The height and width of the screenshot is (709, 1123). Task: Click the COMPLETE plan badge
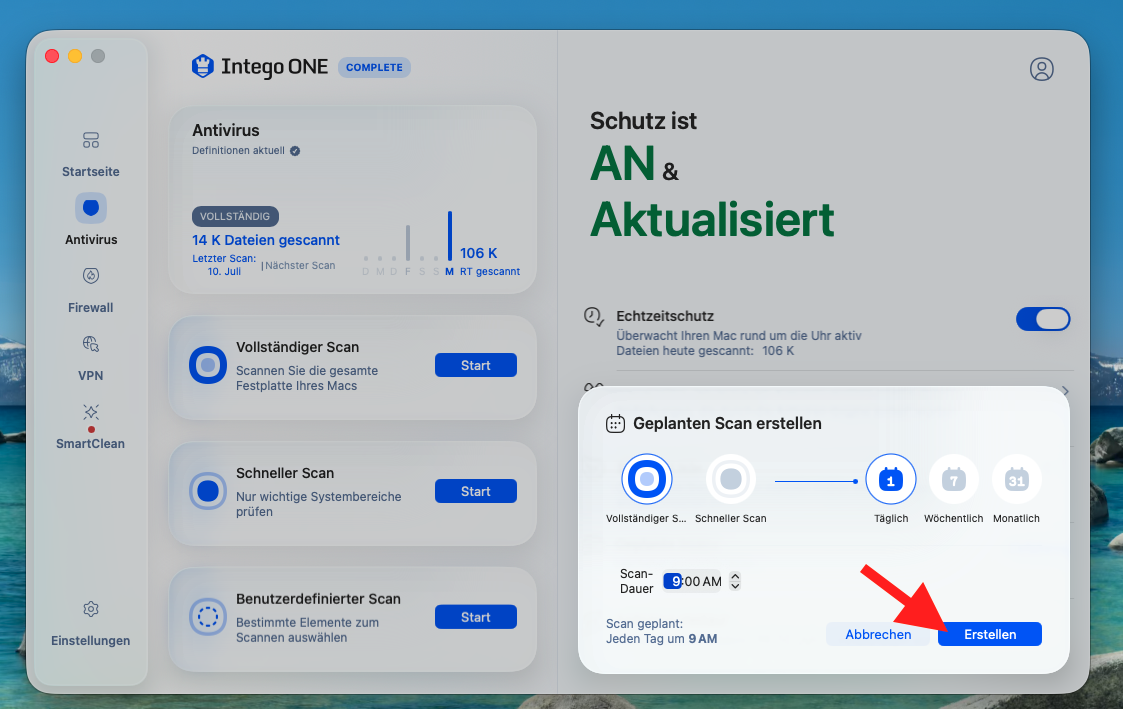click(x=374, y=67)
